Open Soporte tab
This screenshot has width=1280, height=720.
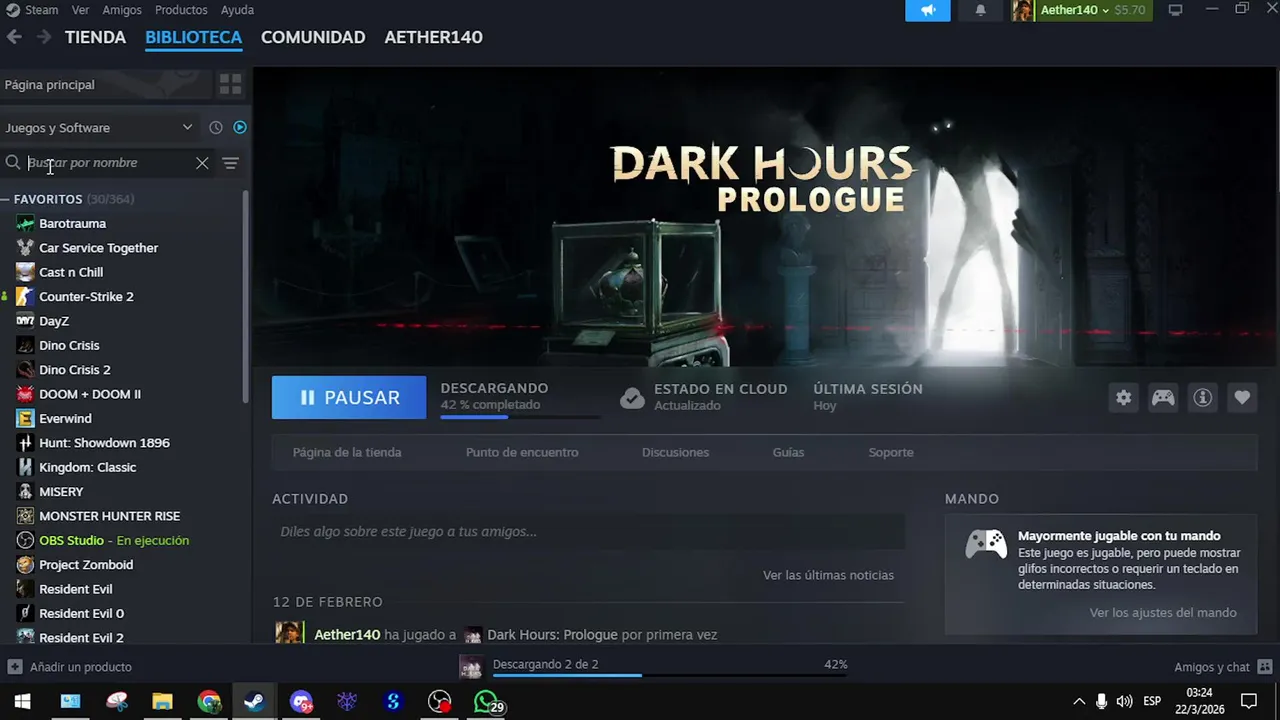[x=891, y=452]
